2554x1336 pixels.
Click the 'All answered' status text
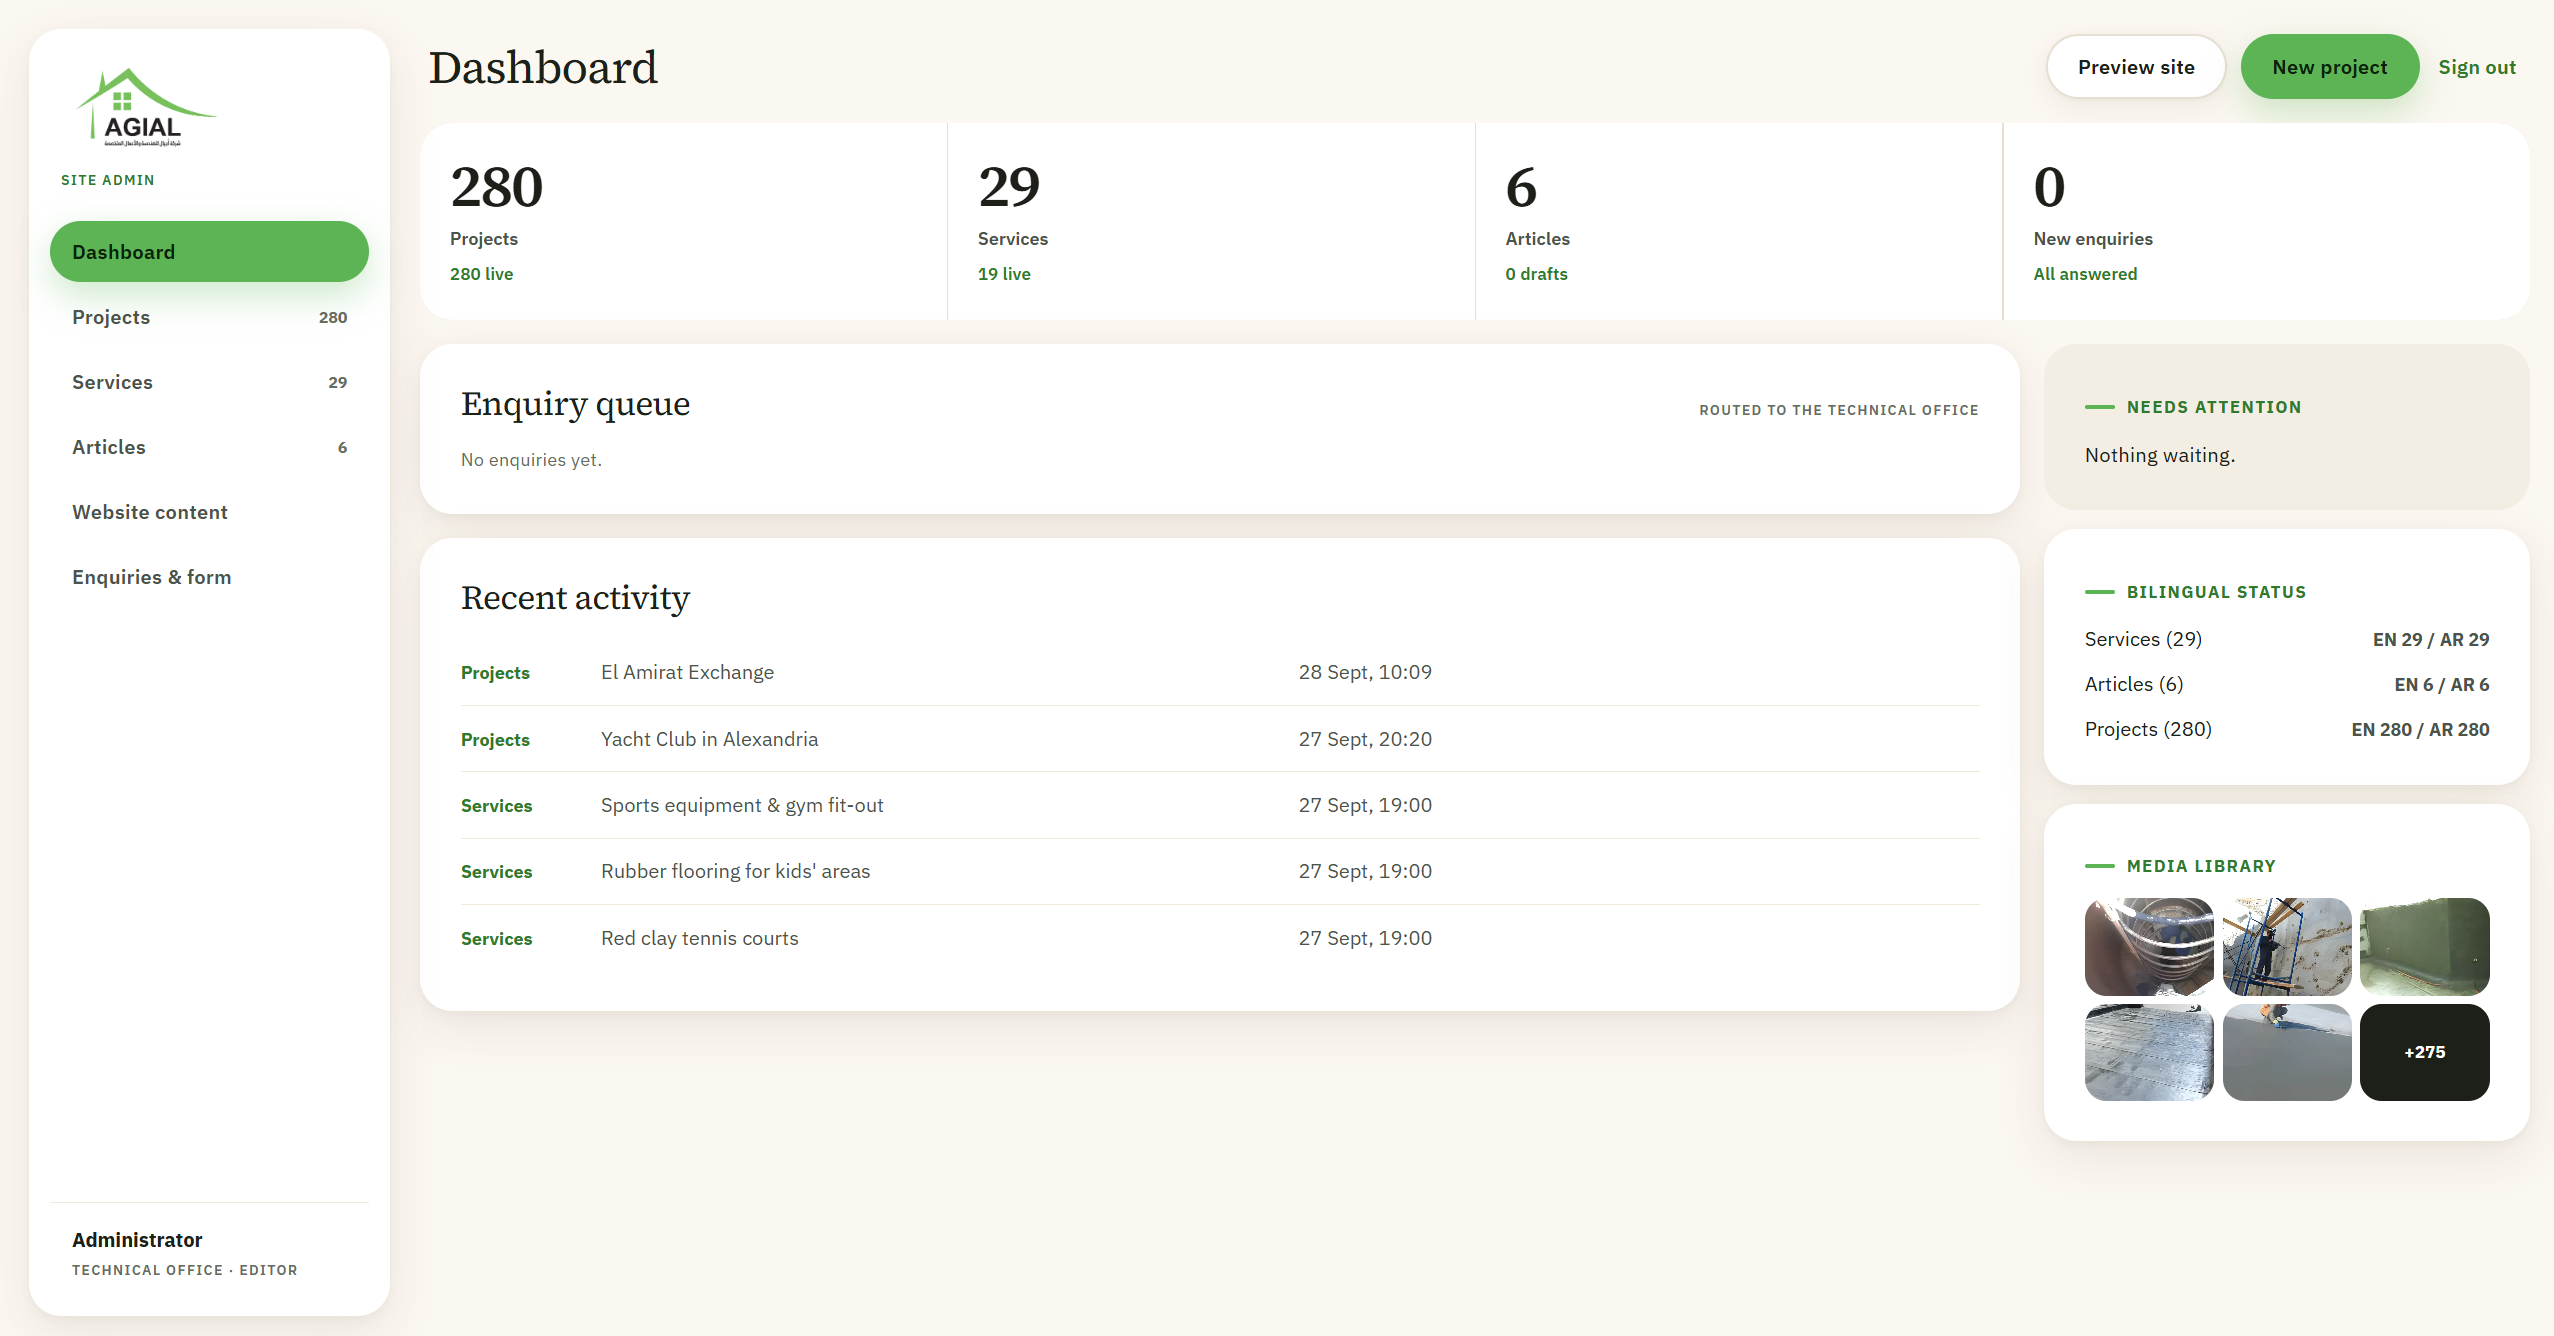[x=2085, y=274]
